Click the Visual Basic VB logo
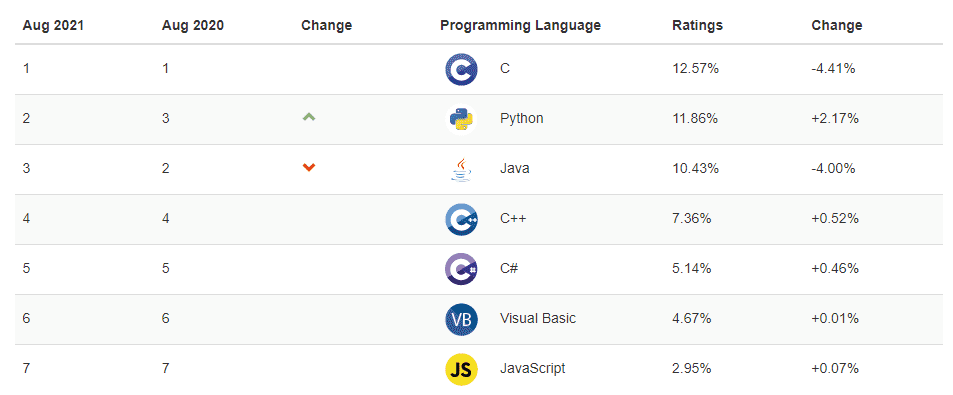953x395 pixels. click(x=461, y=319)
